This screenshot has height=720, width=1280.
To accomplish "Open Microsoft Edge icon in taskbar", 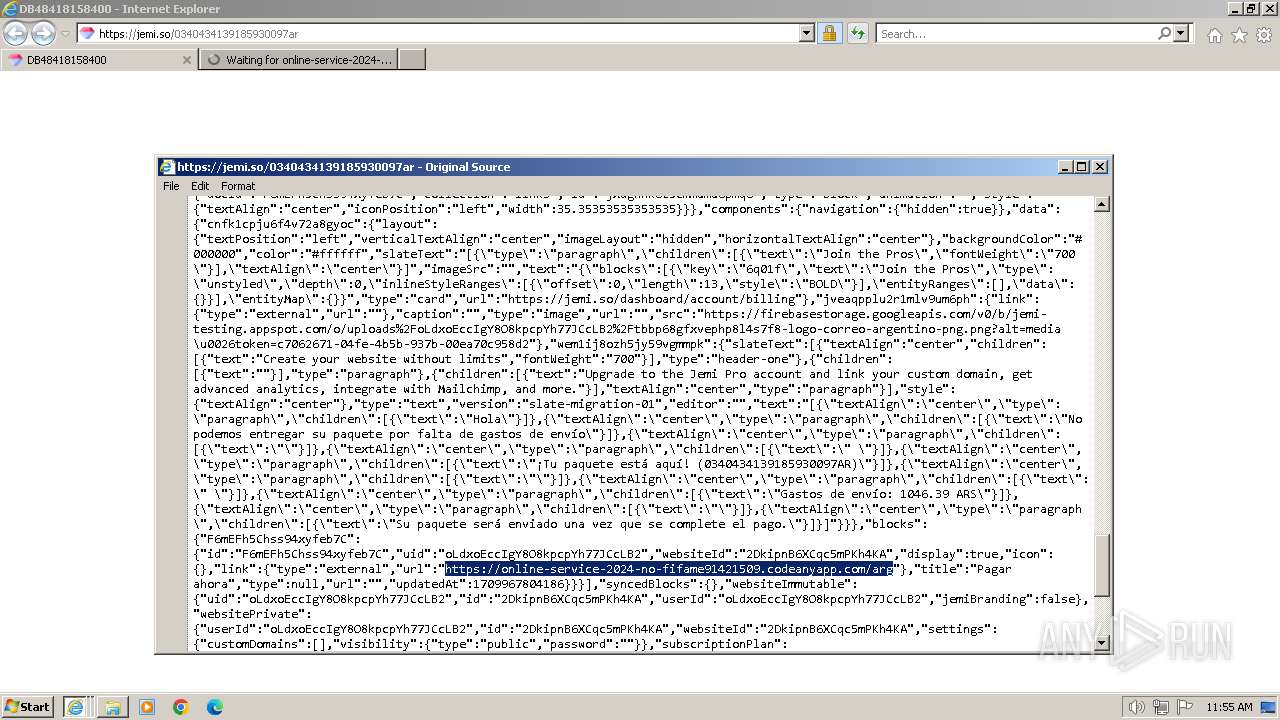I will 215,707.
